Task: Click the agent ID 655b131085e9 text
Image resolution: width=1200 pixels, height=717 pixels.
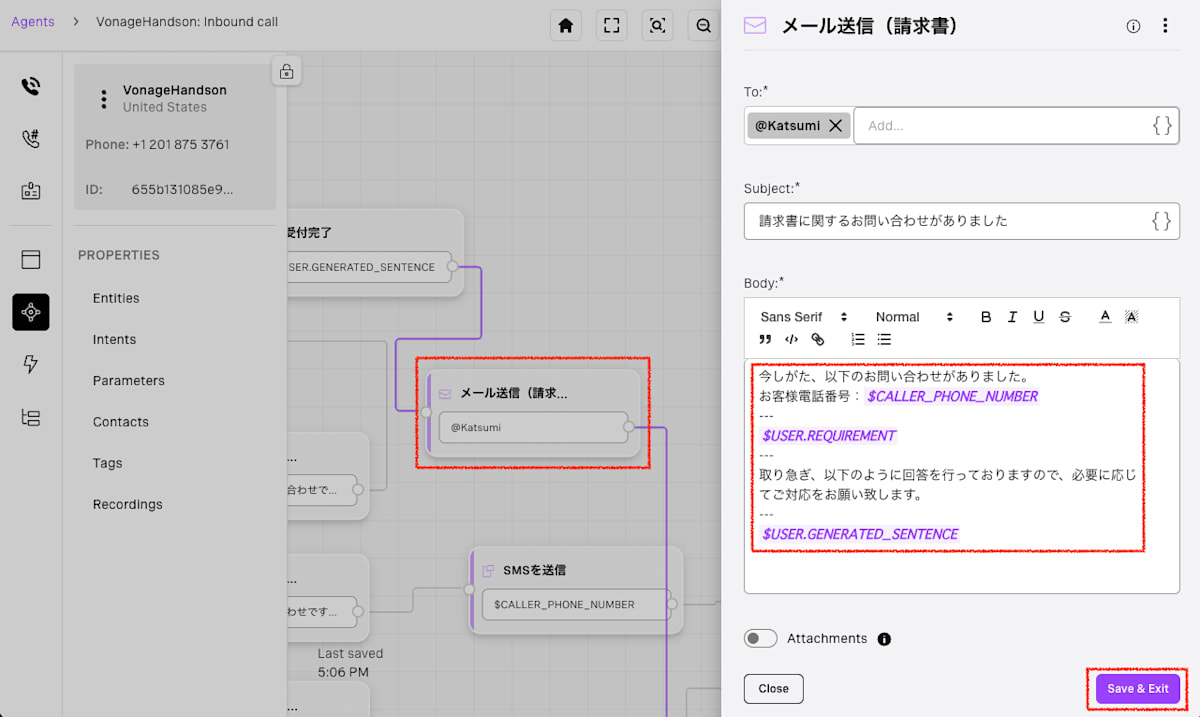Action: [x=183, y=189]
